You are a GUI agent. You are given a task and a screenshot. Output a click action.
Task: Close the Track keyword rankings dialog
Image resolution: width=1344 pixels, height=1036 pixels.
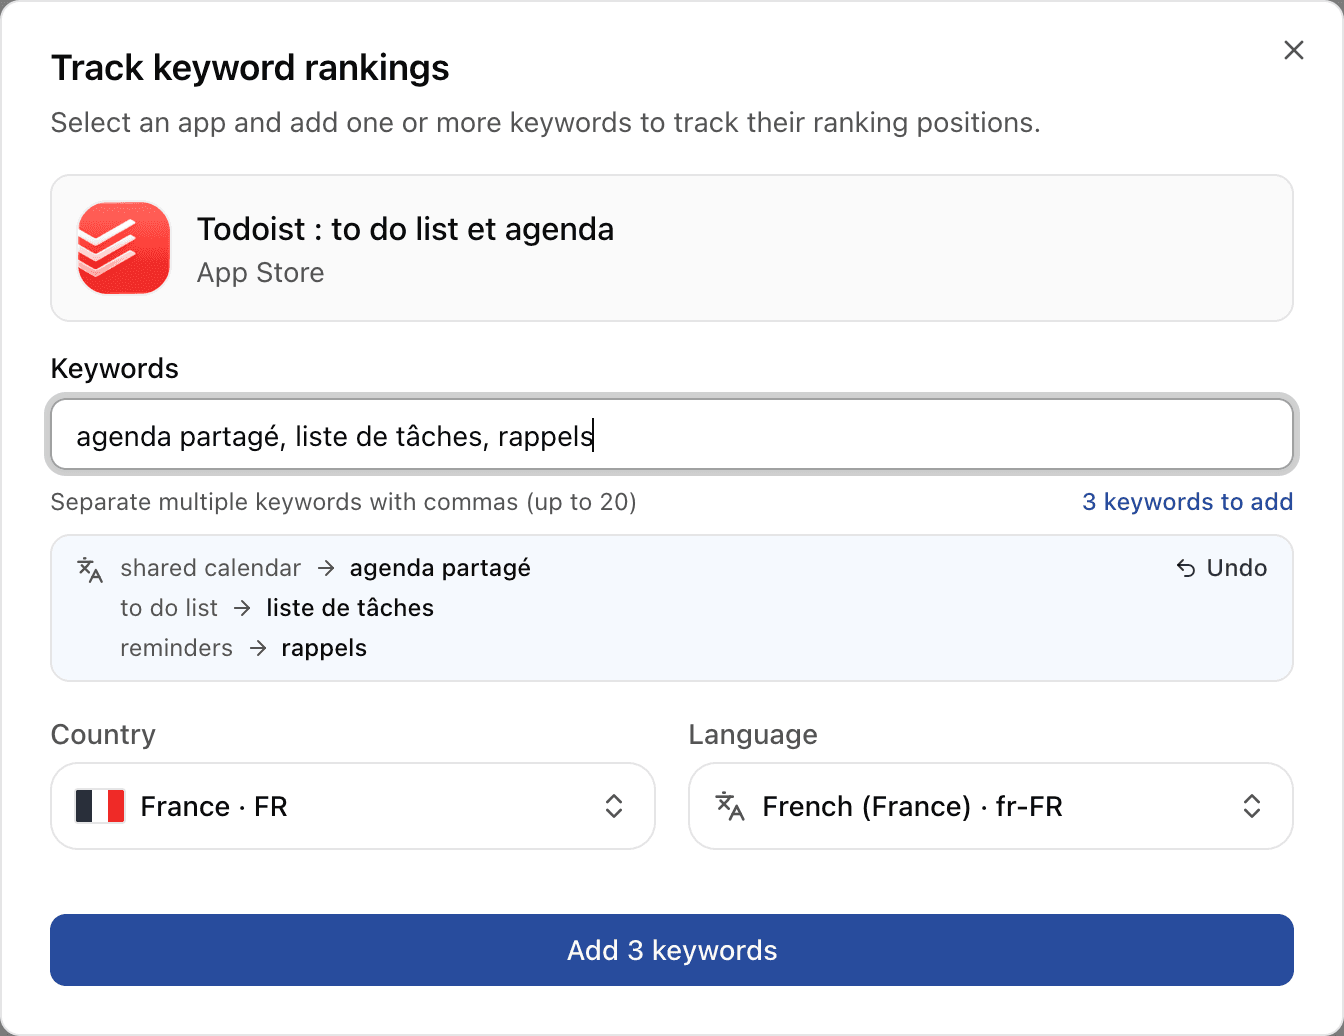coord(1294,50)
